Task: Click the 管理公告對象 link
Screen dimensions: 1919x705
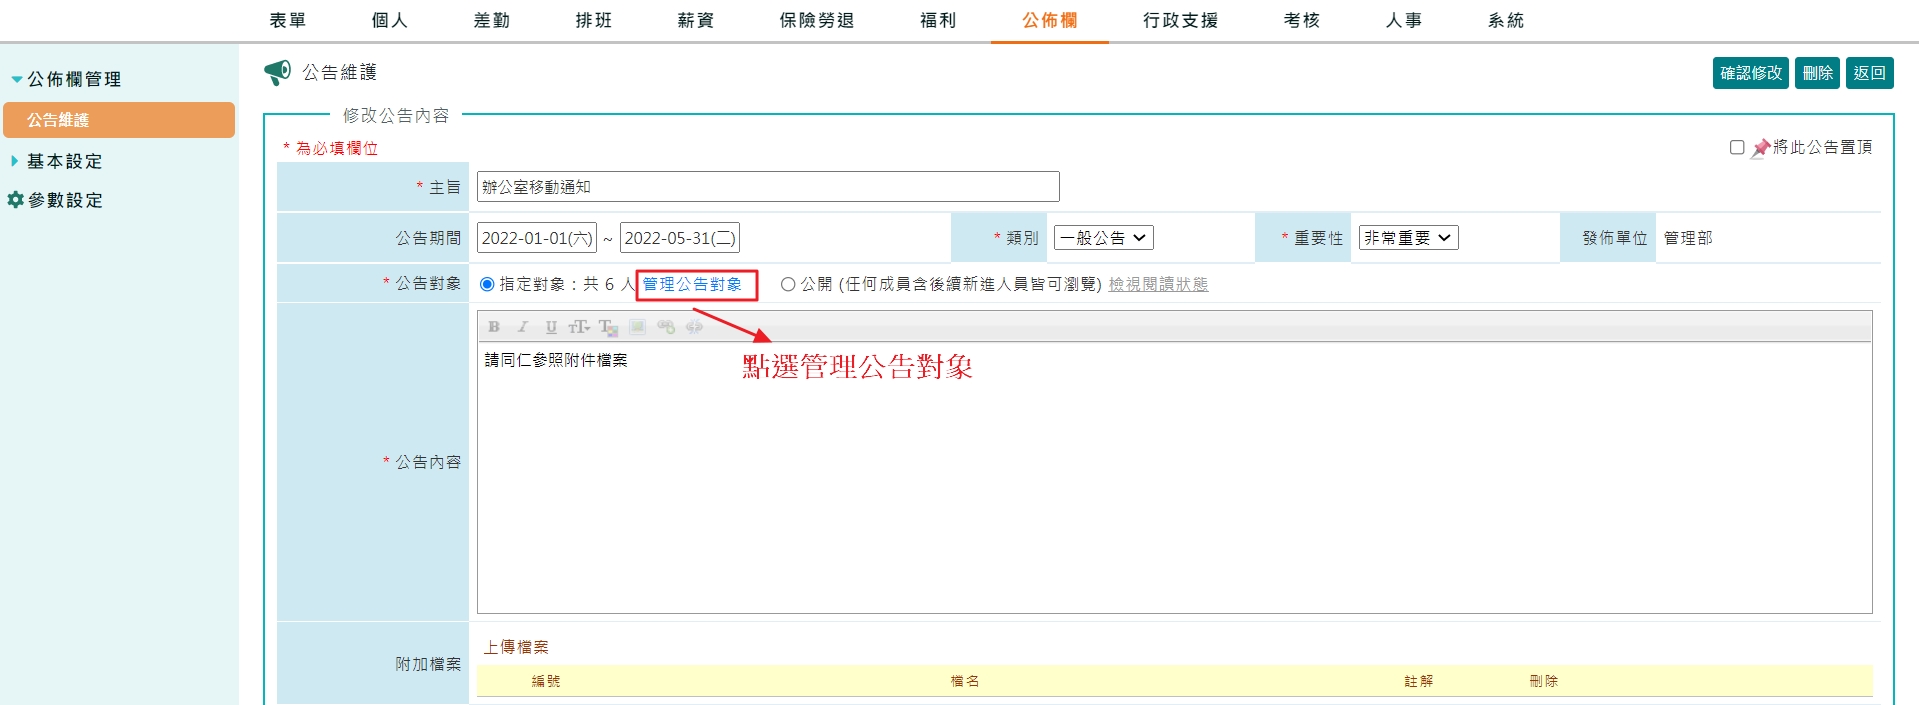Action: 693,284
